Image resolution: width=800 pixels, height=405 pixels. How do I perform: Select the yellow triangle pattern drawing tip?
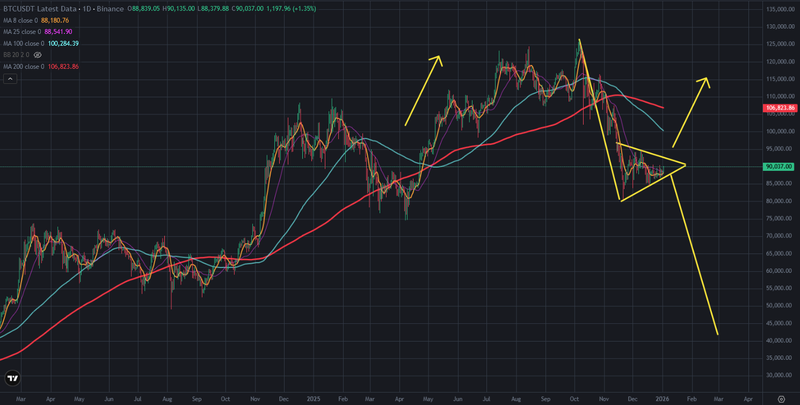pyautogui.click(x=683, y=164)
